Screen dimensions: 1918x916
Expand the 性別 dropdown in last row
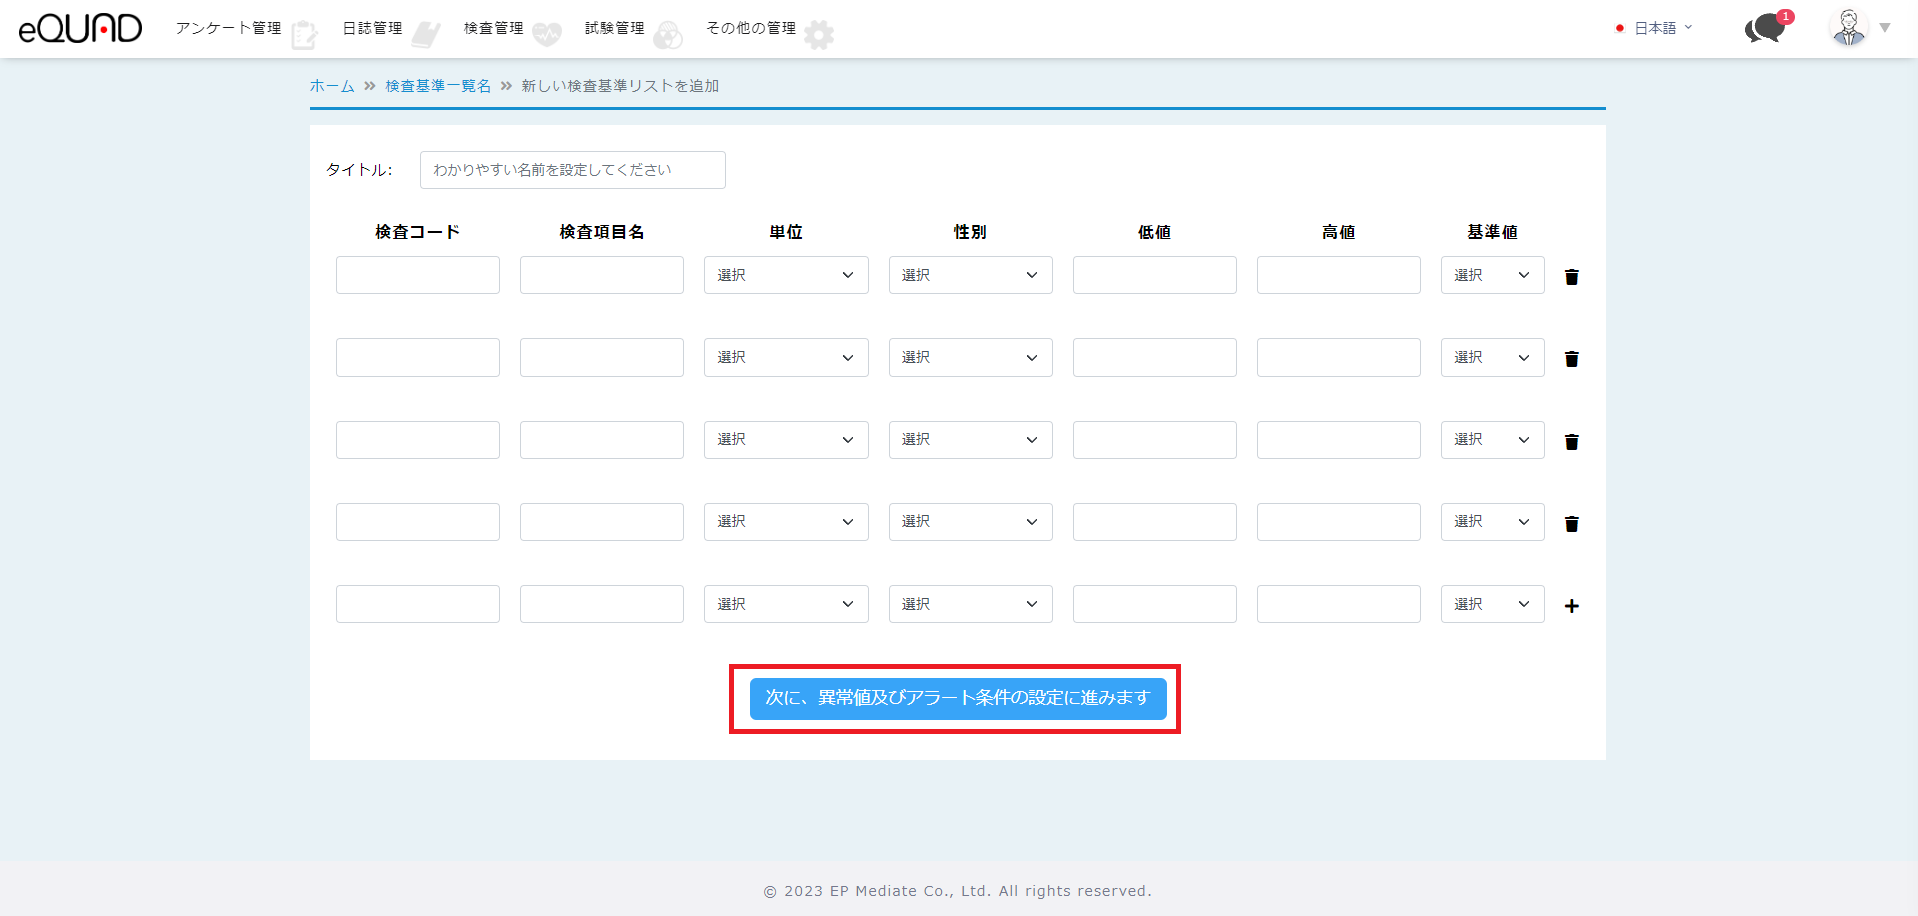(970, 604)
